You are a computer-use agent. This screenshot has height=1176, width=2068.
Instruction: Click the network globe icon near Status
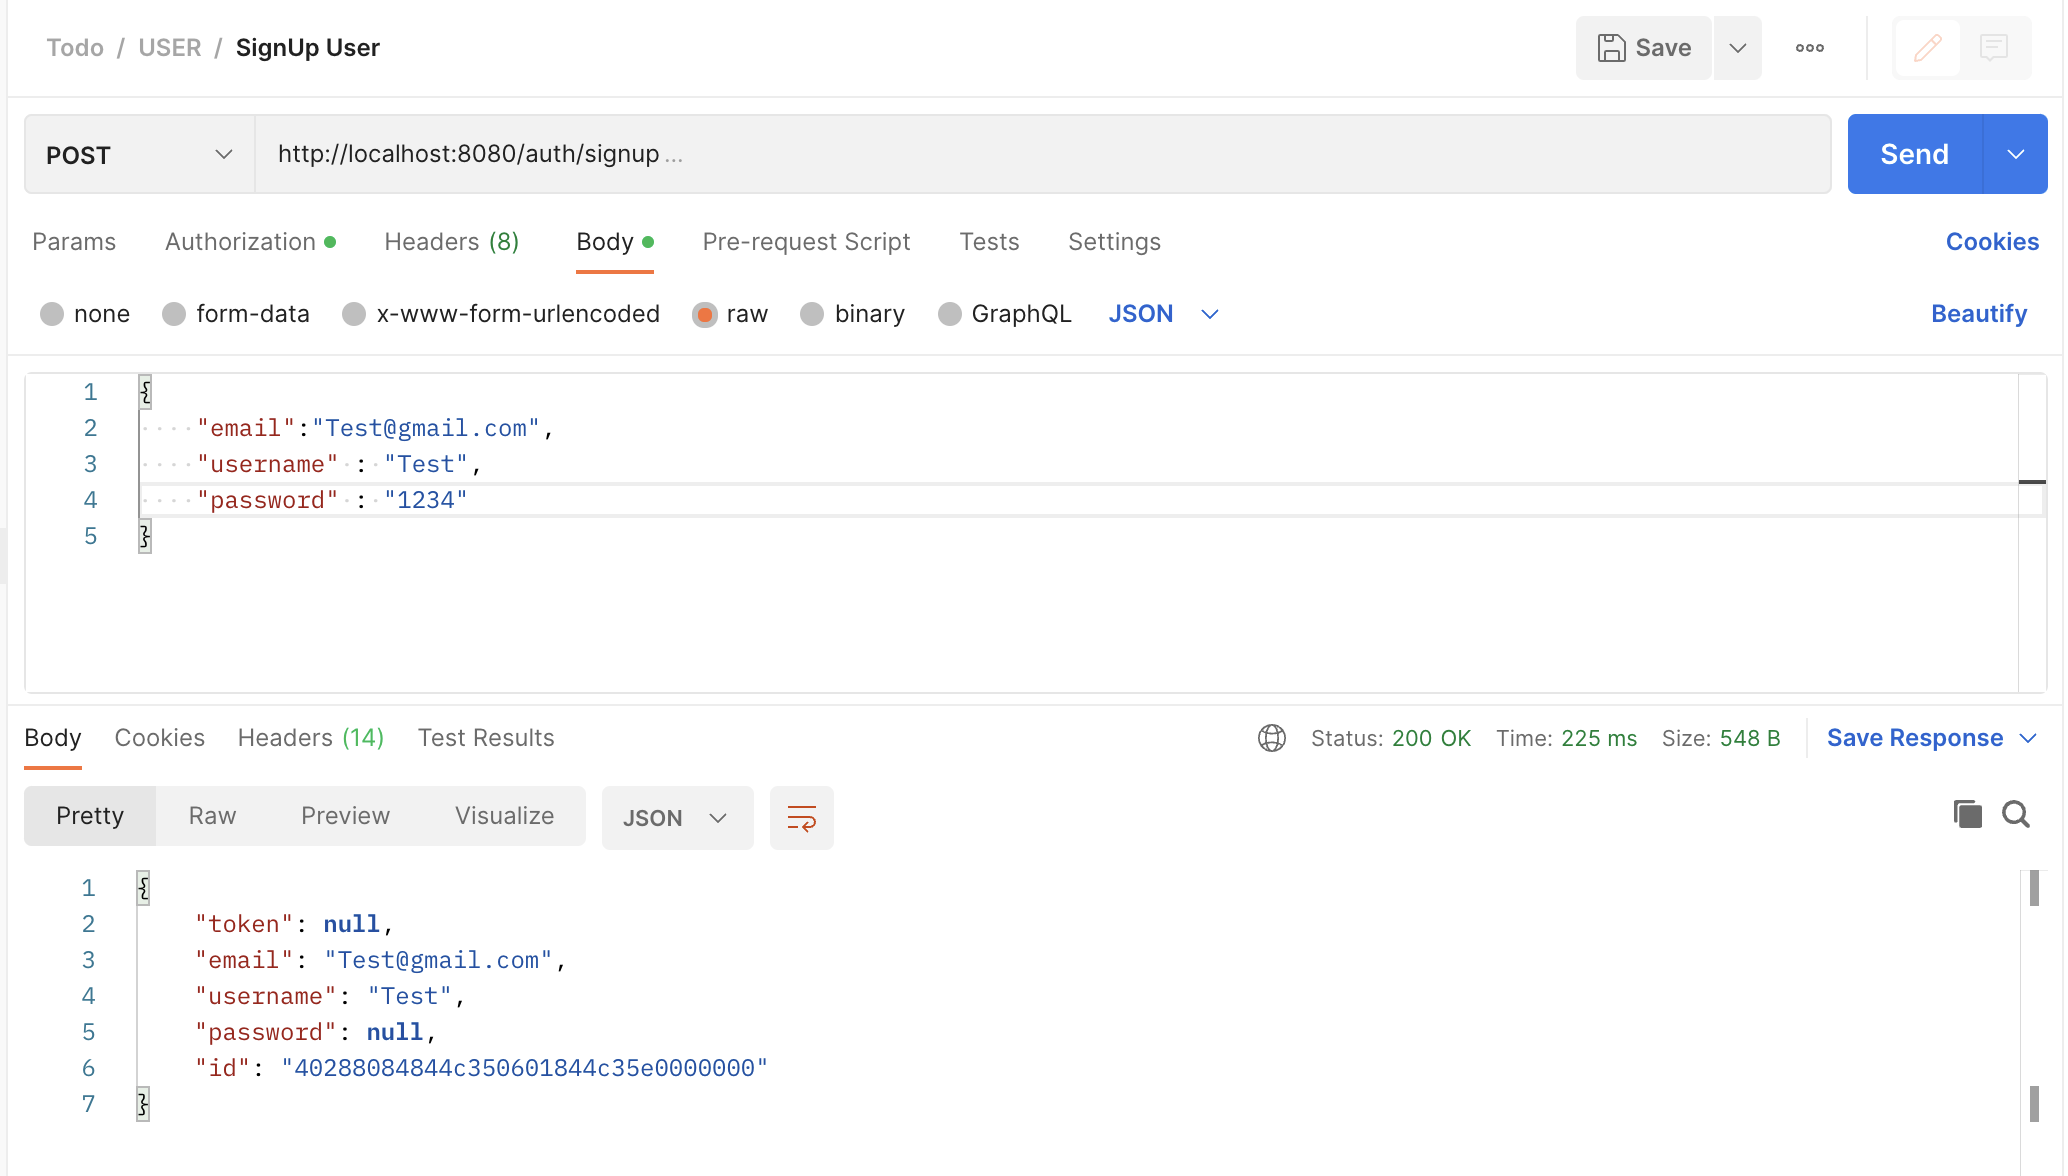1271,738
